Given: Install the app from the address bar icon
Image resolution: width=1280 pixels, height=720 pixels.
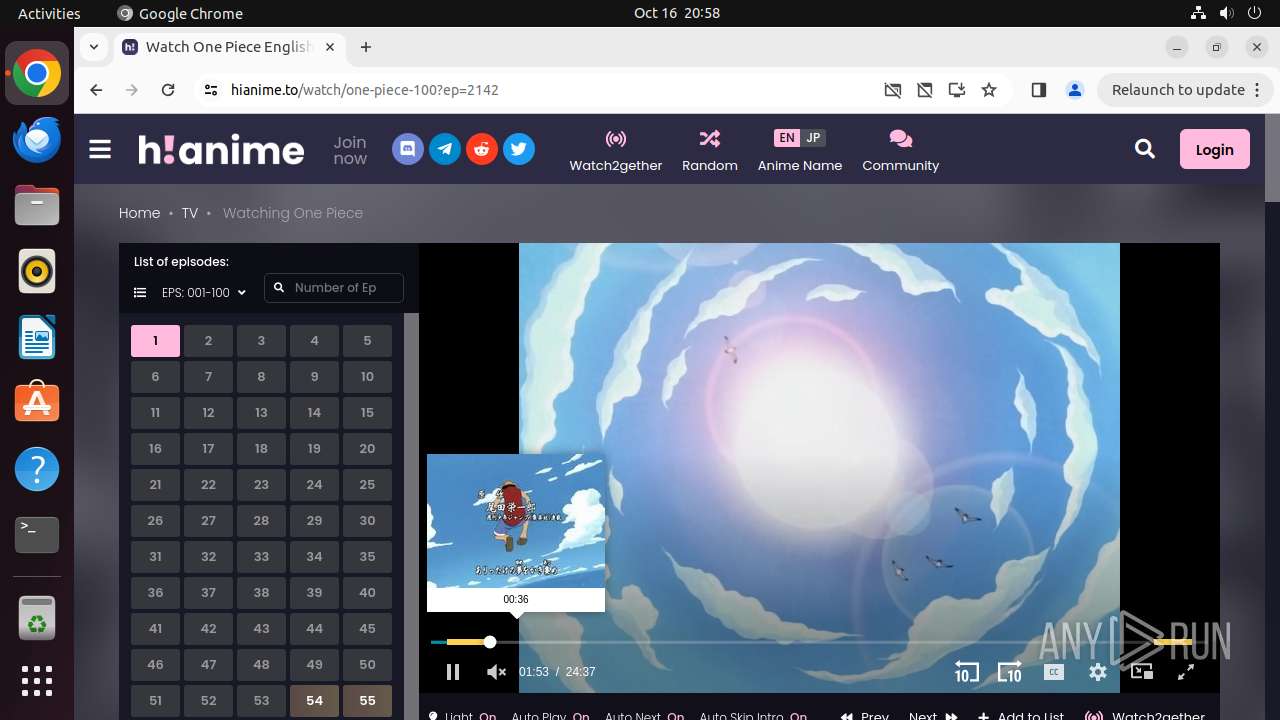Looking at the screenshot, I should (957, 90).
